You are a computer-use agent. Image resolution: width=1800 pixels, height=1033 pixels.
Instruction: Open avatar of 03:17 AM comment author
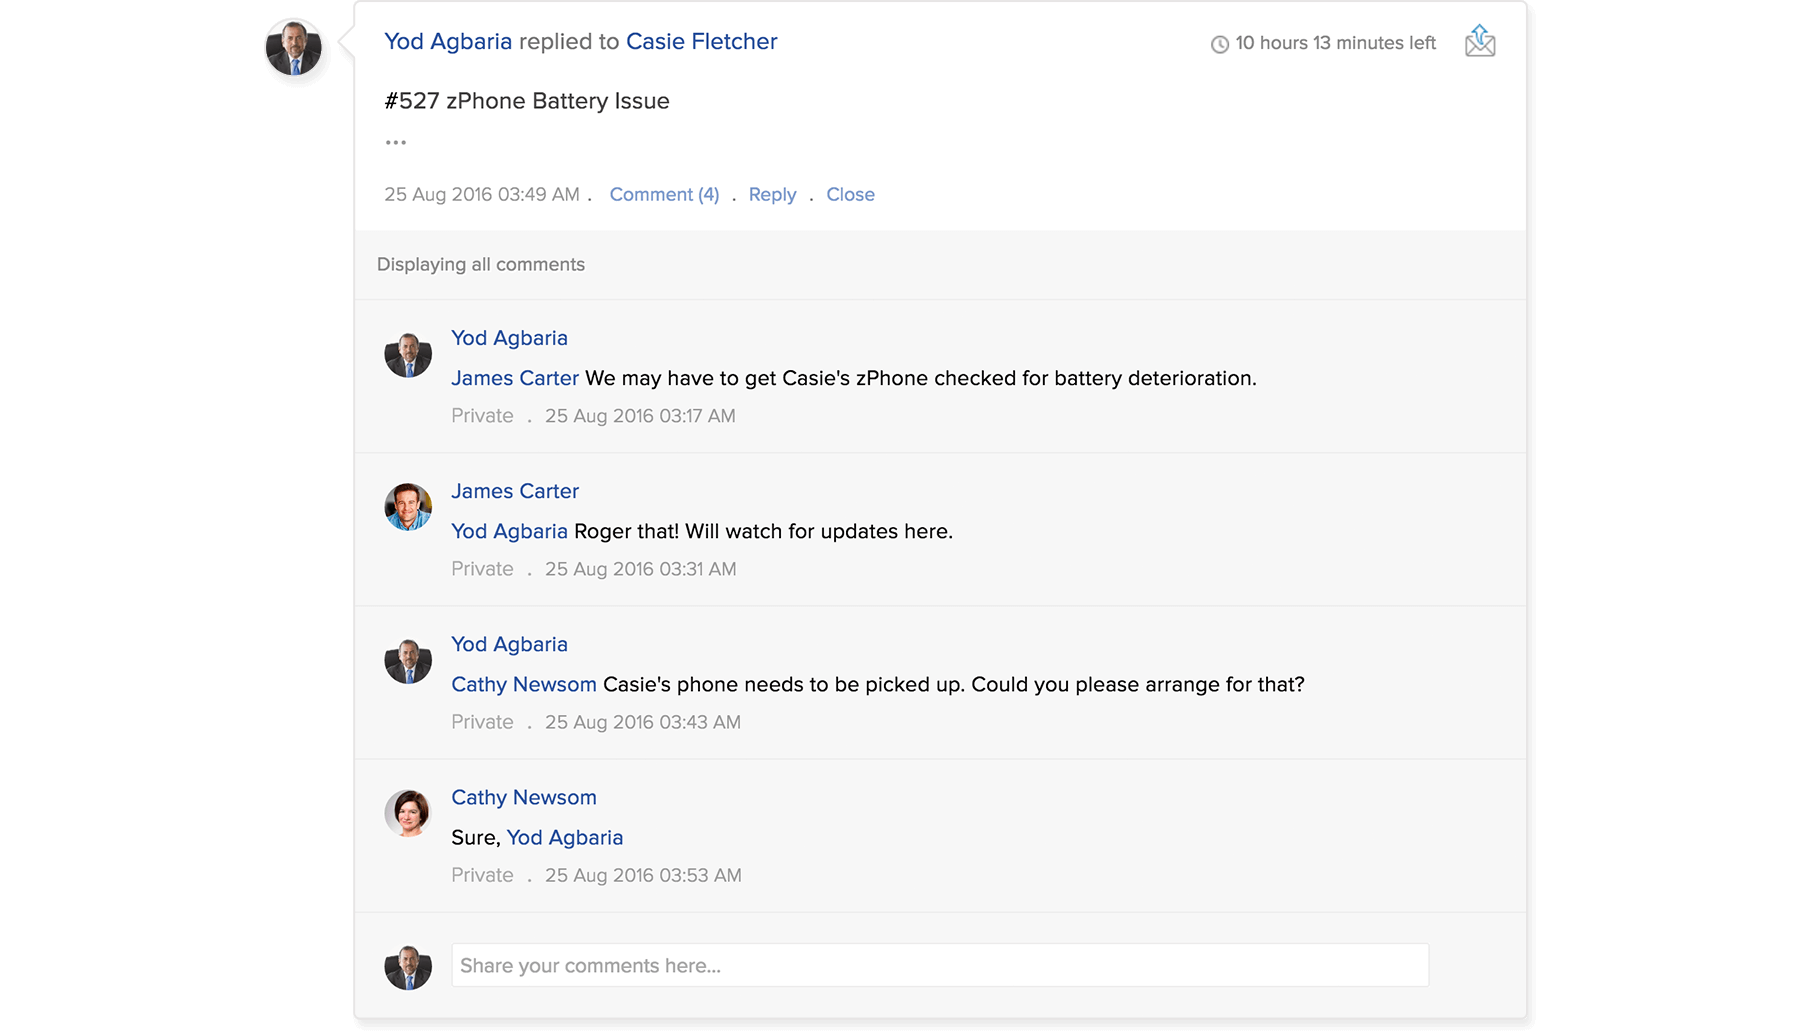[x=408, y=354]
